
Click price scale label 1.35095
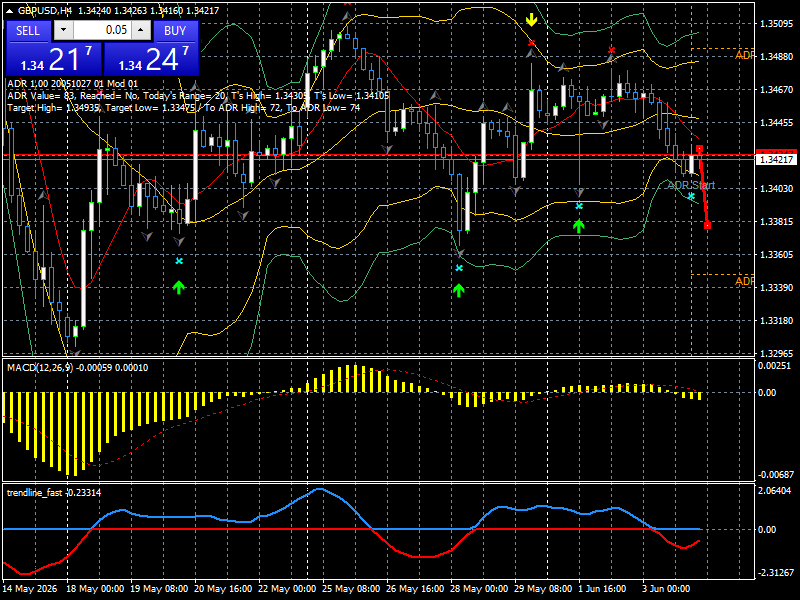(776, 23)
